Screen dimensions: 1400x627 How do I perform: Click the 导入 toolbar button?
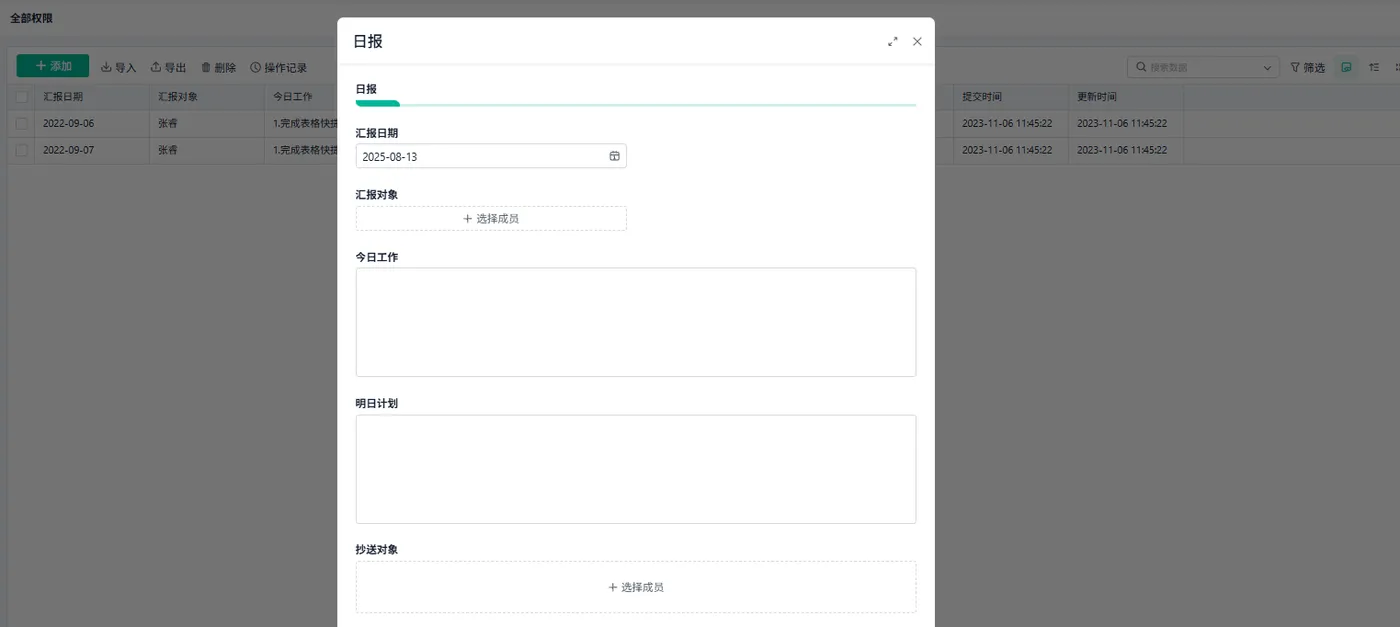tap(119, 67)
